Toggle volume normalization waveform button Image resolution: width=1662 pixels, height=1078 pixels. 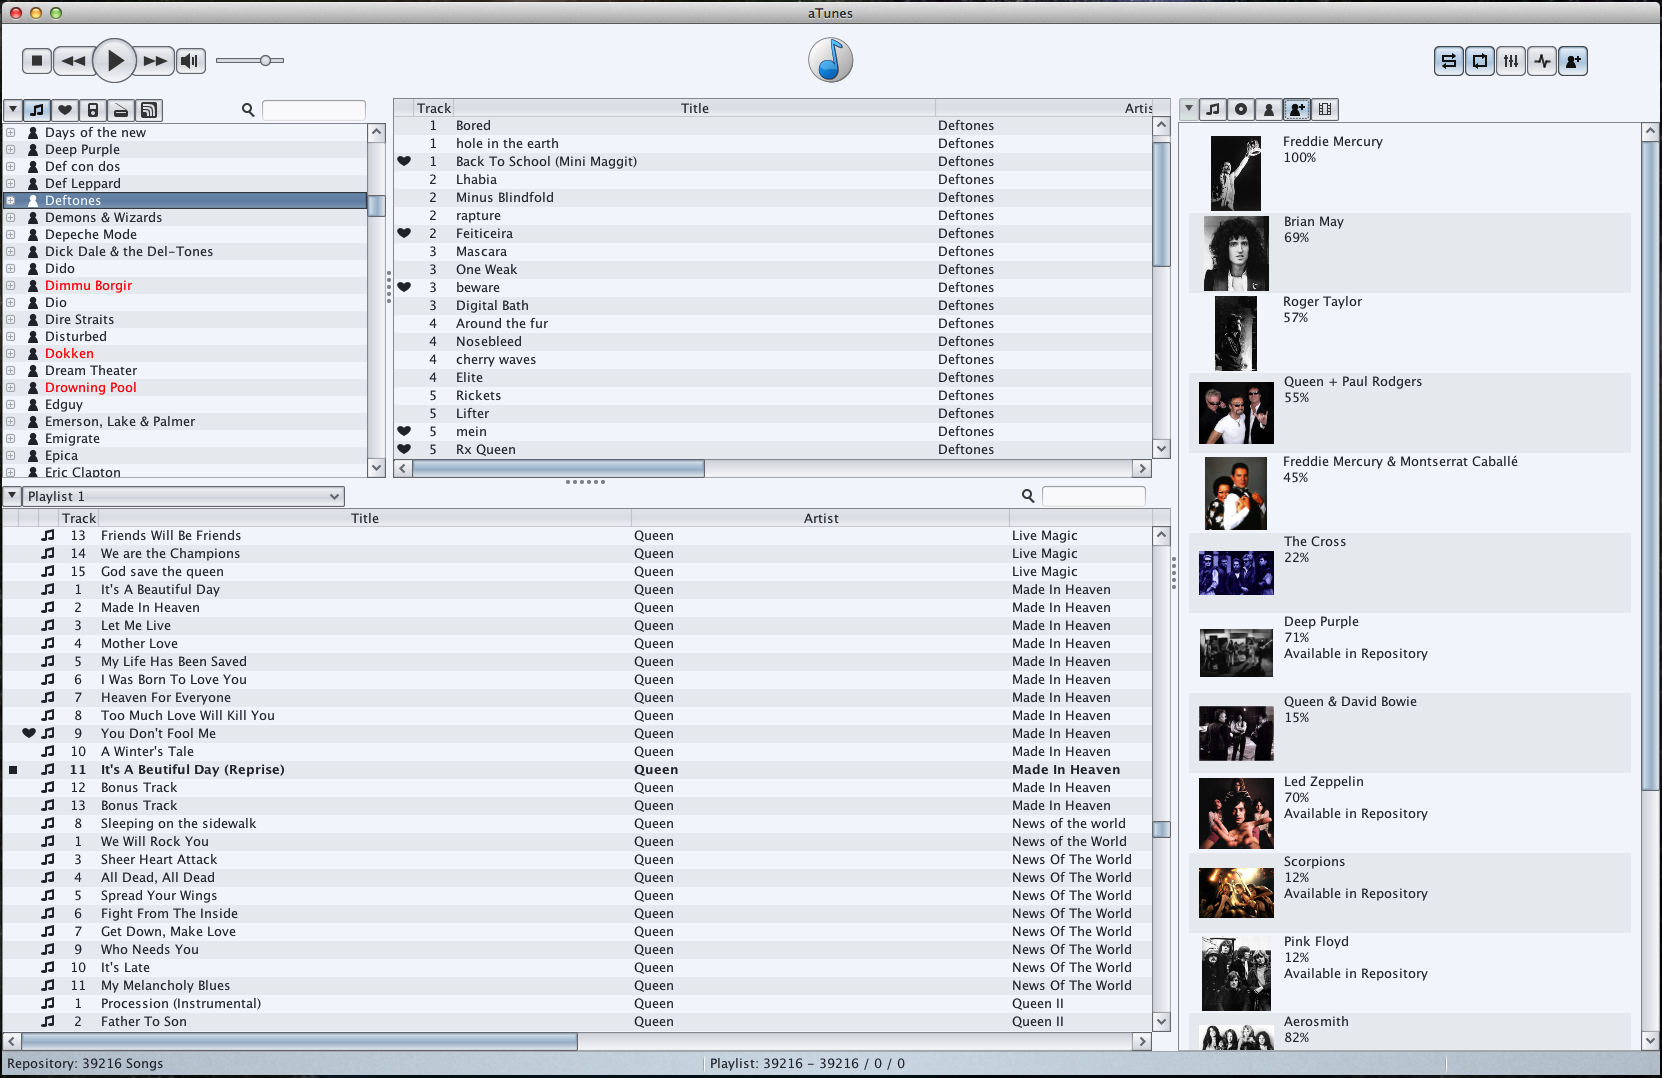(x=1542, y=61)
